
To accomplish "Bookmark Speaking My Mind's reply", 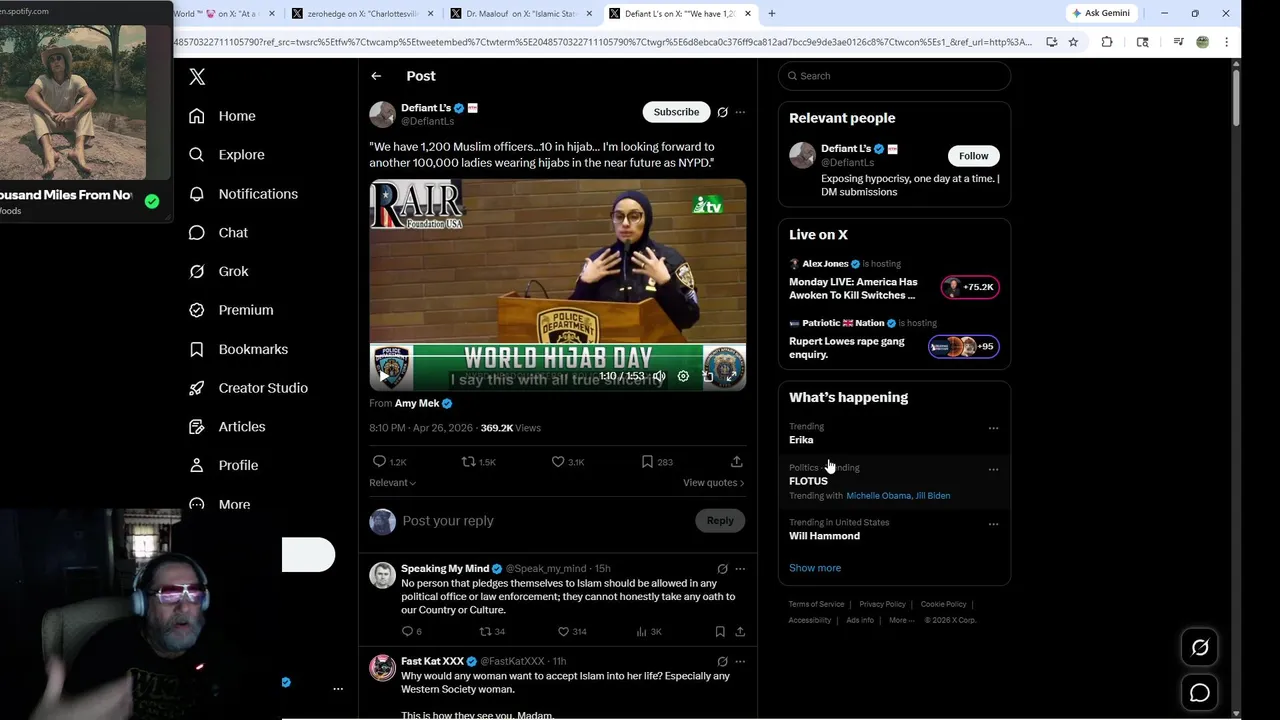I will [x=720, y=632].
